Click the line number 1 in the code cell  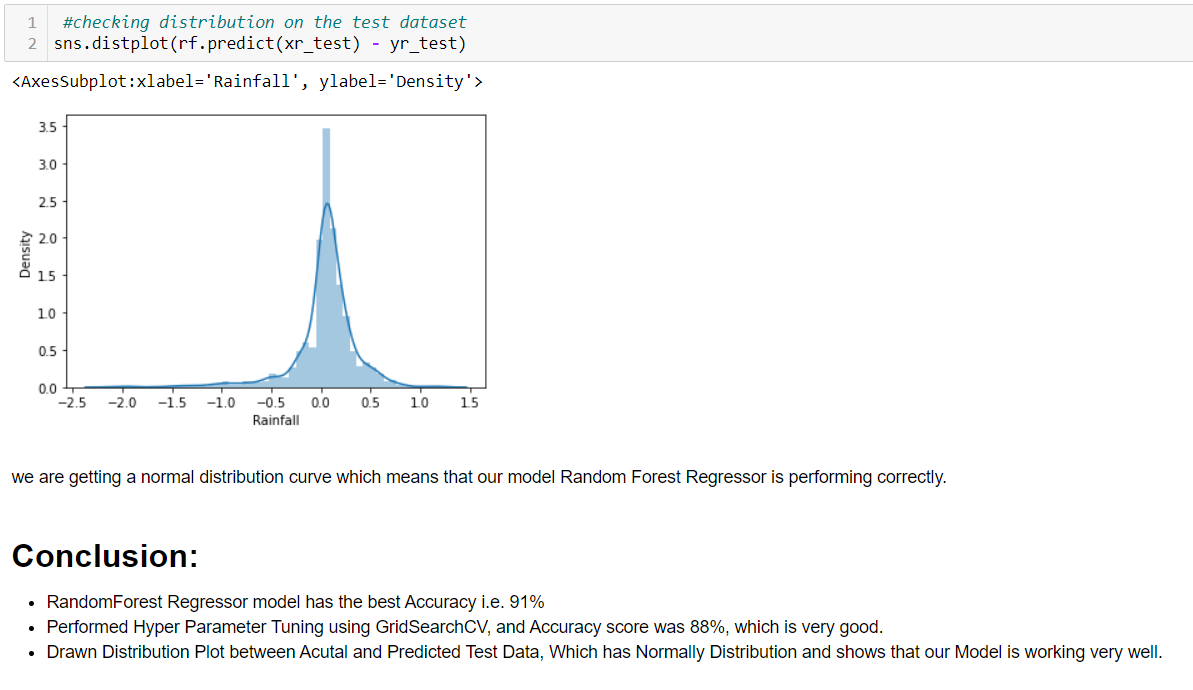[x=34, y=21]
